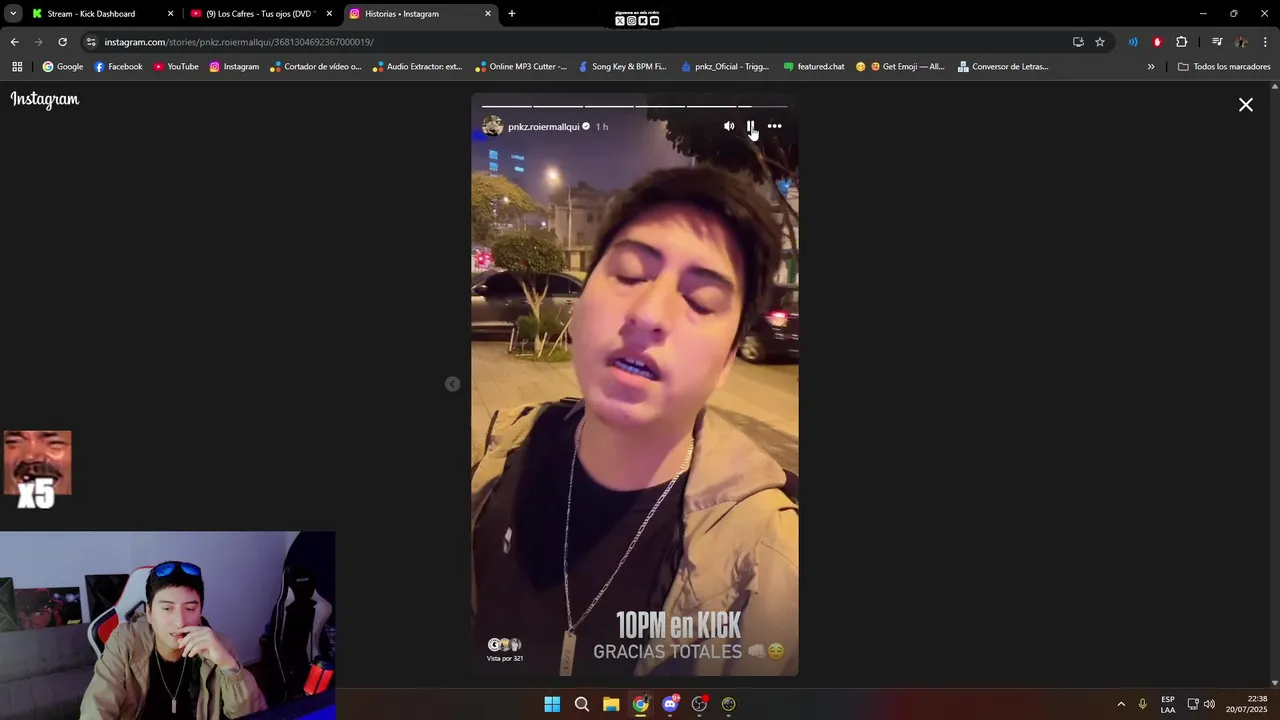Open the pnkz_Oficial Trigg bookmark

tap(725, 67)
